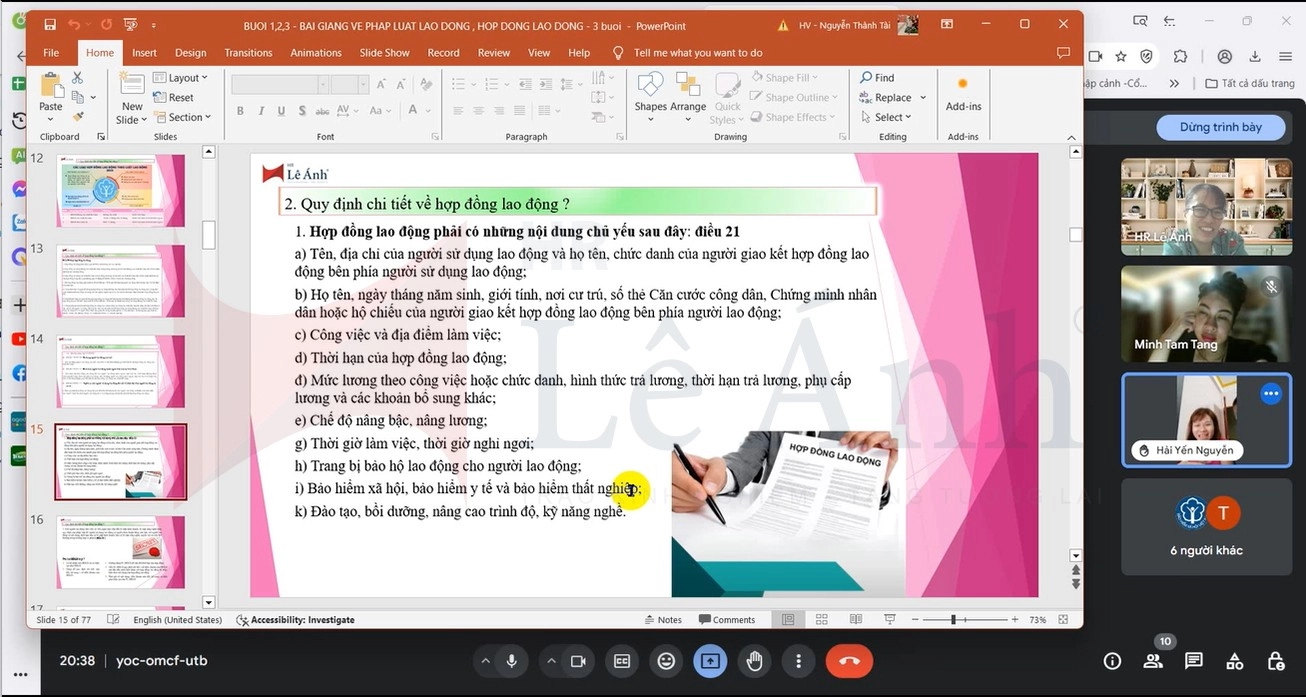
Task: Open the Section dropdown
Action: pyautogui.click(x=189, y=117)
